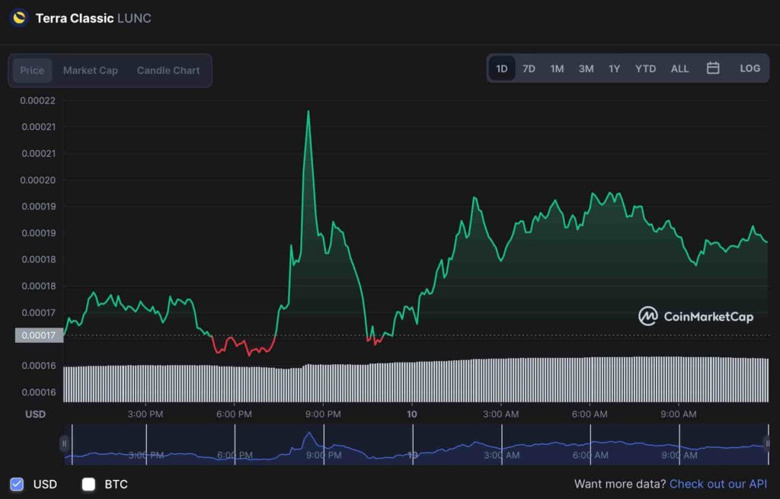Select the 1D time range

502,69
